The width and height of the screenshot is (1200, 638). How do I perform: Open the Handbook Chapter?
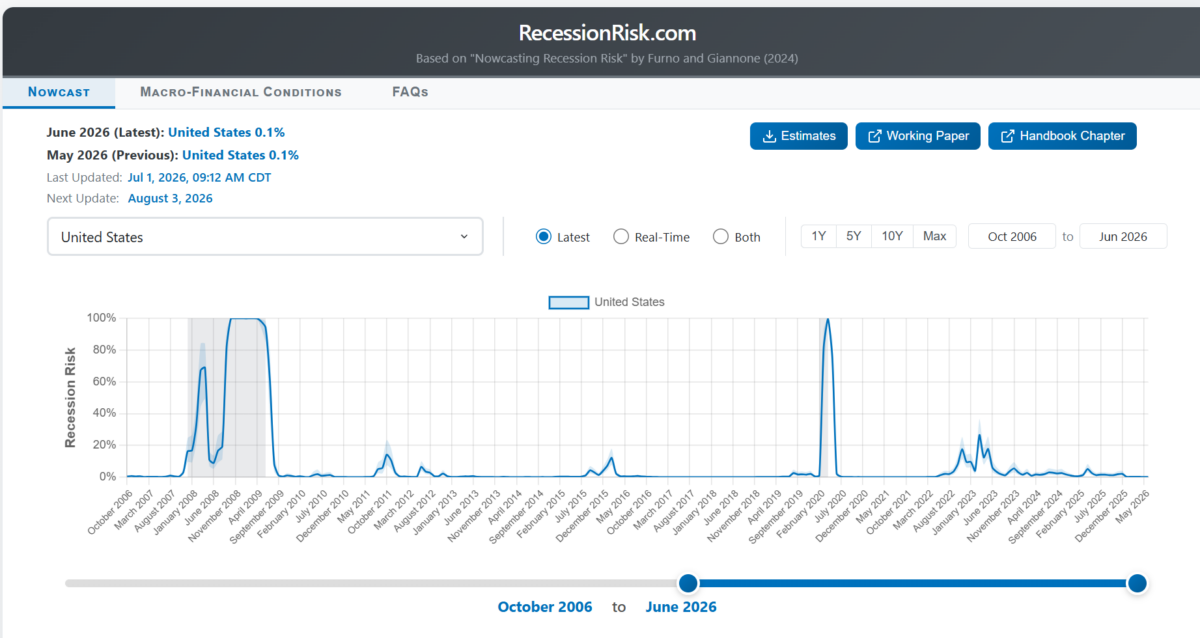(1062, 136)
